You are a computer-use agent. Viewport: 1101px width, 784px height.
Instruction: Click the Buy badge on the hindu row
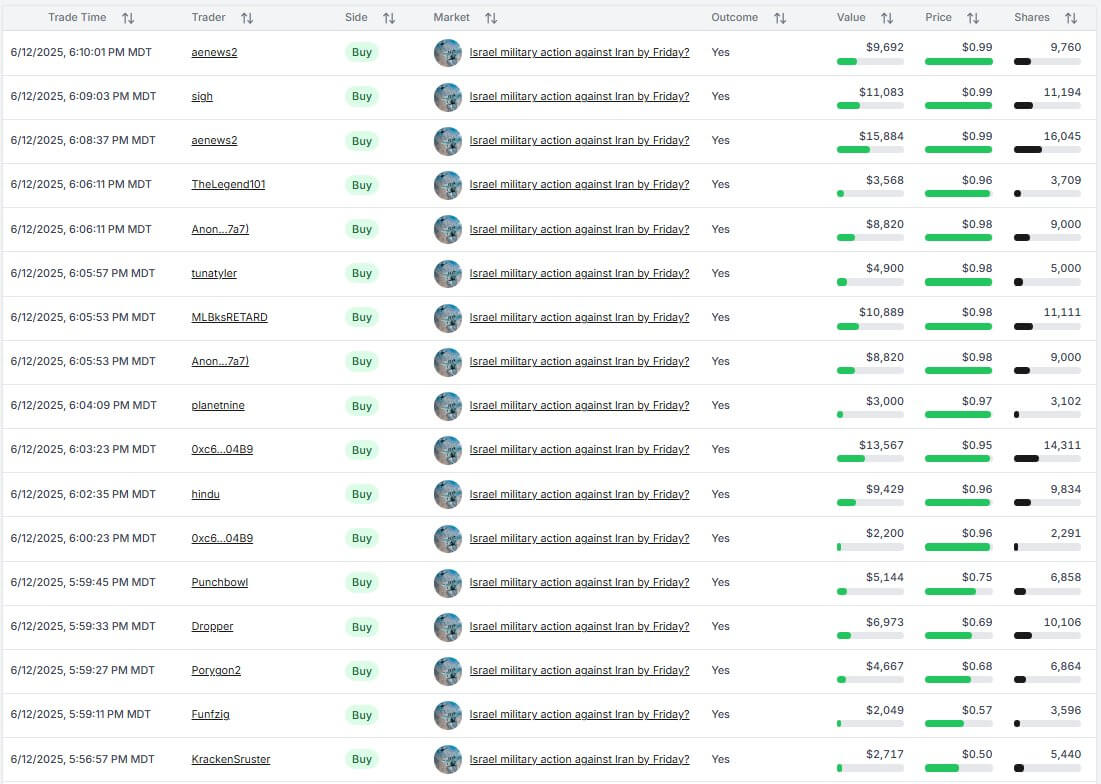pos(361,494)
